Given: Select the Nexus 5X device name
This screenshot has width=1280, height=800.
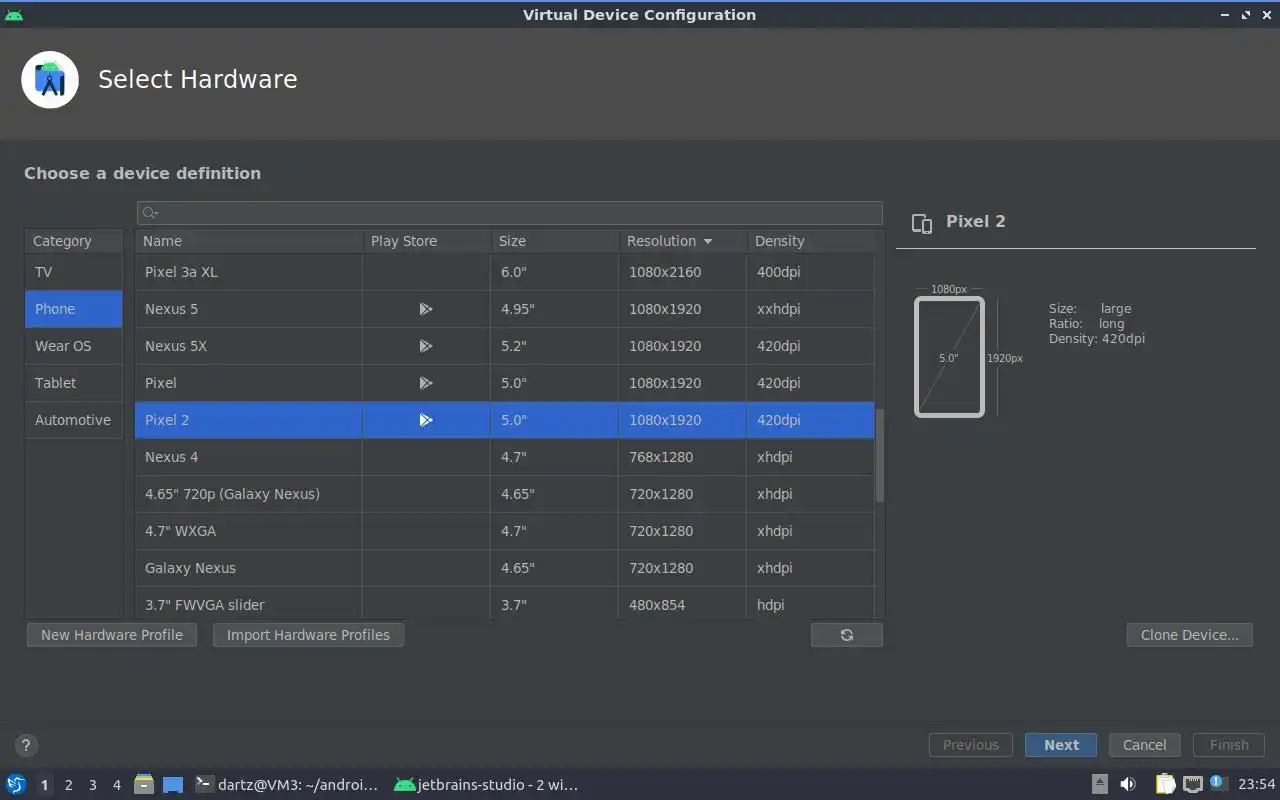Looking at the screenshot, I should (x=176, y=346).
